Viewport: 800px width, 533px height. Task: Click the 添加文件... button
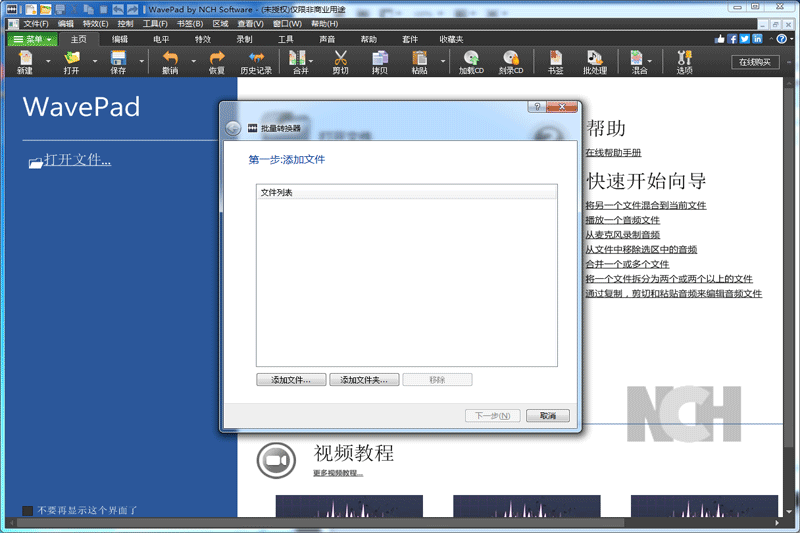point(291,380)
